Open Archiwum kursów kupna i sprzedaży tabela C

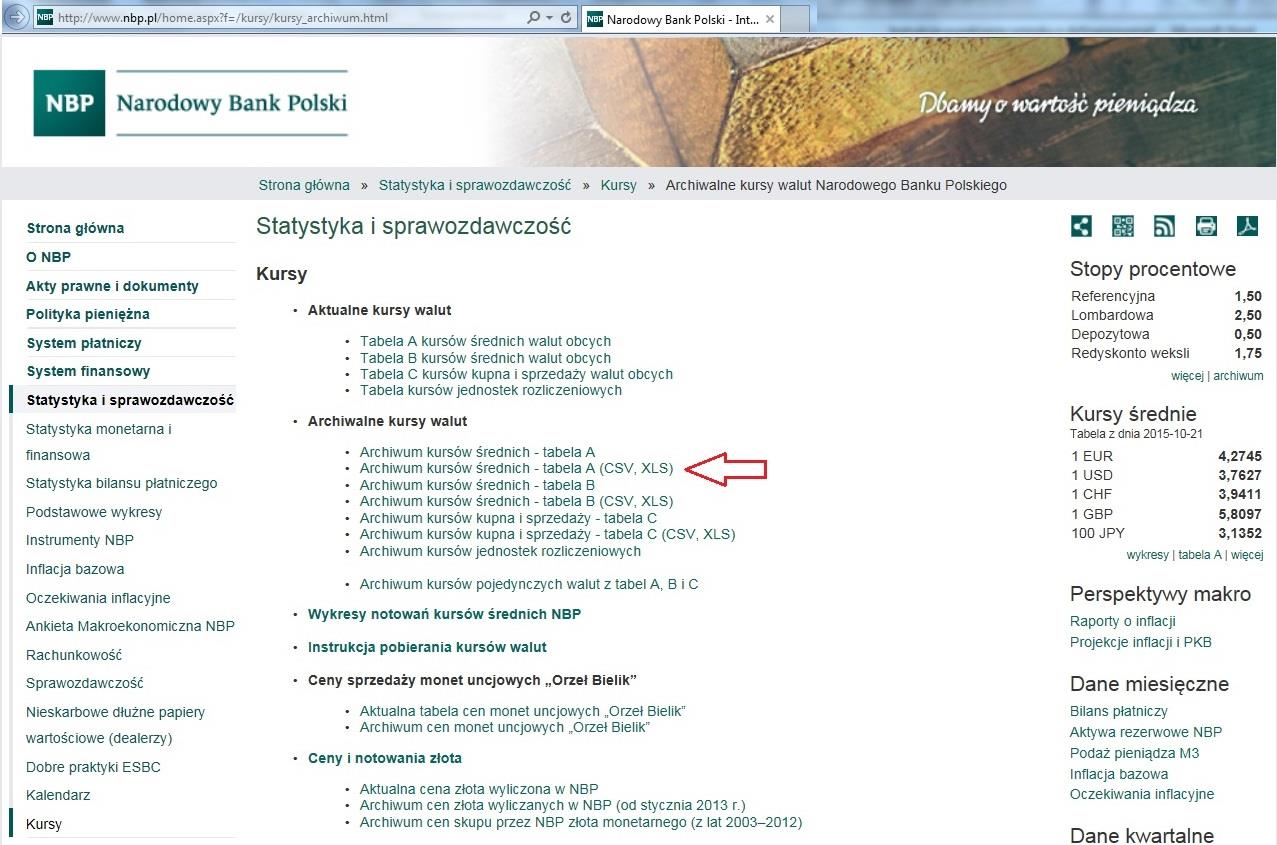coord(508,518)
